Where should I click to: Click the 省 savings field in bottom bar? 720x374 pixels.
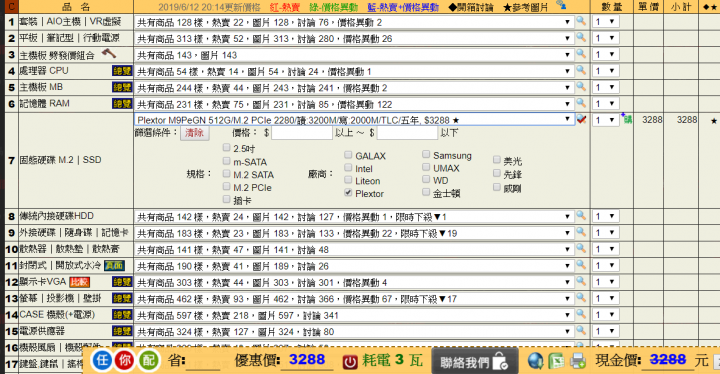tap(203, 361)
